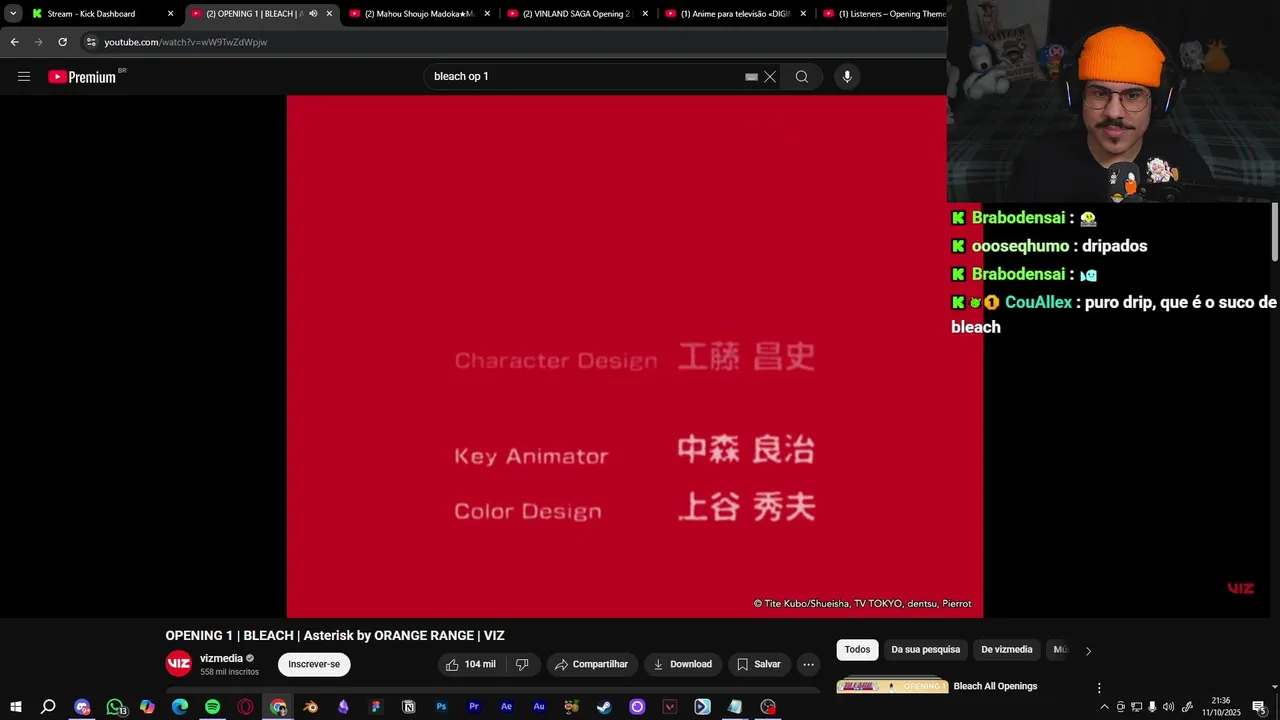1280x720 pixels.
Task: Show hidden system tray icons
Action: point(1104,707)
